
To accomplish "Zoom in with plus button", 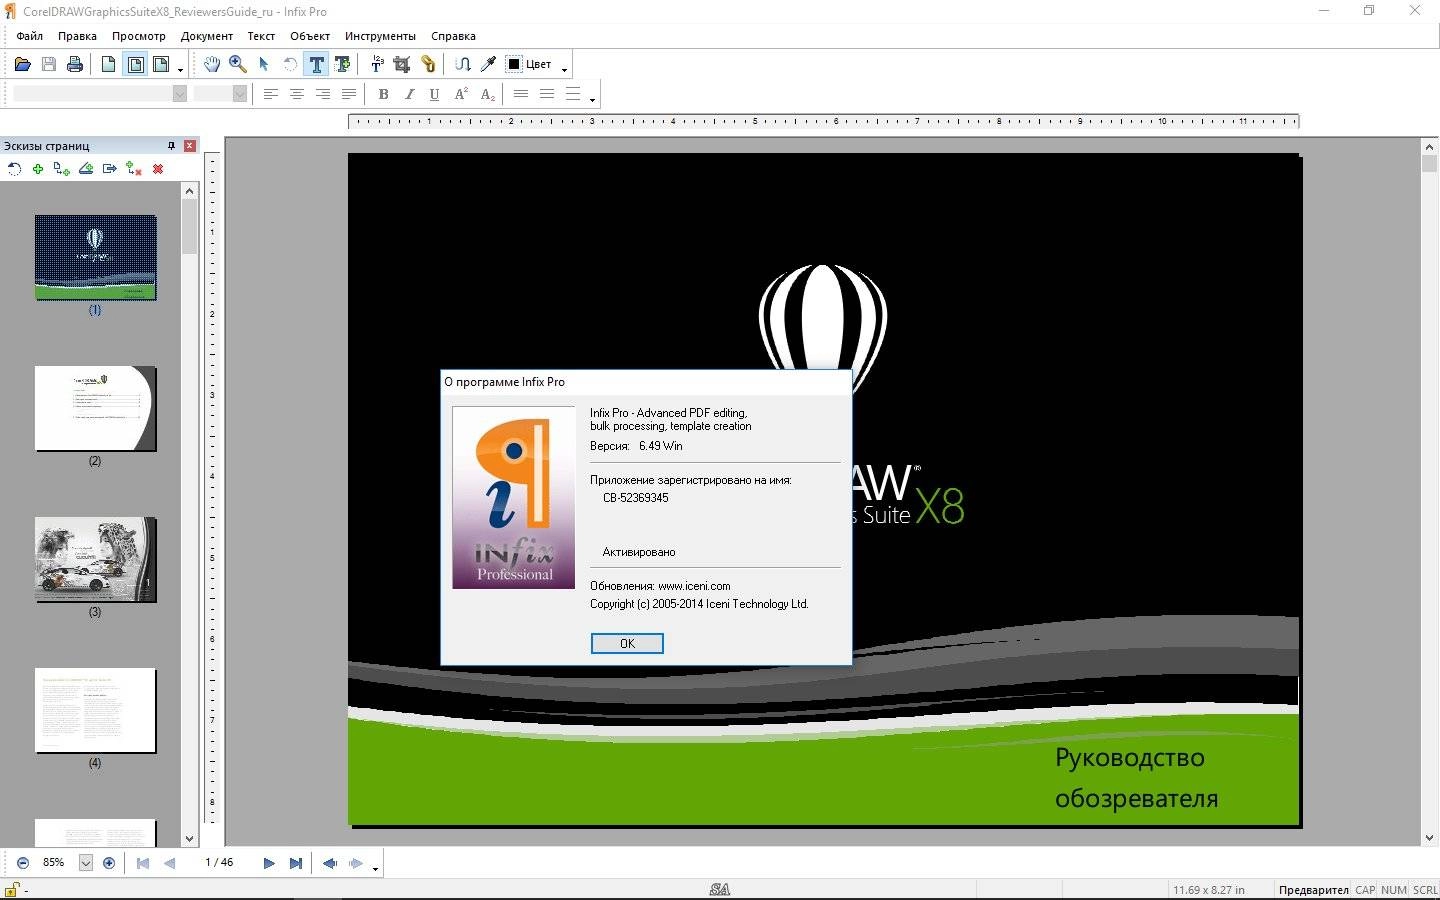I will click(x=109, y=863).
